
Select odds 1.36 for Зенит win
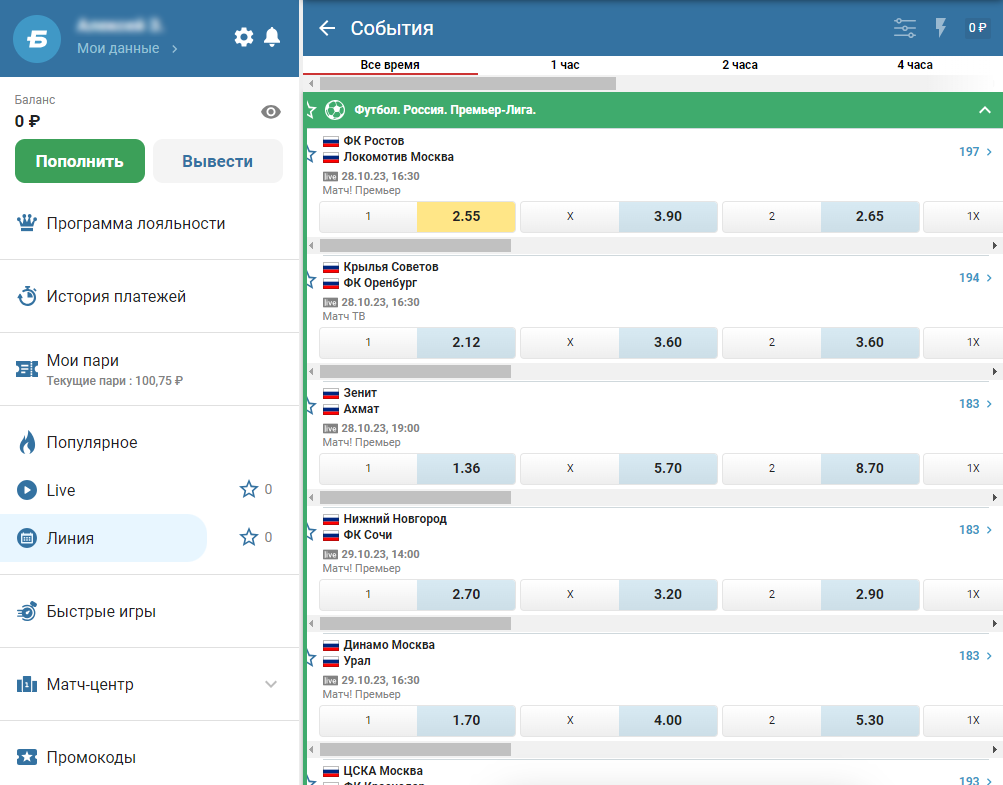click(466, 468)
